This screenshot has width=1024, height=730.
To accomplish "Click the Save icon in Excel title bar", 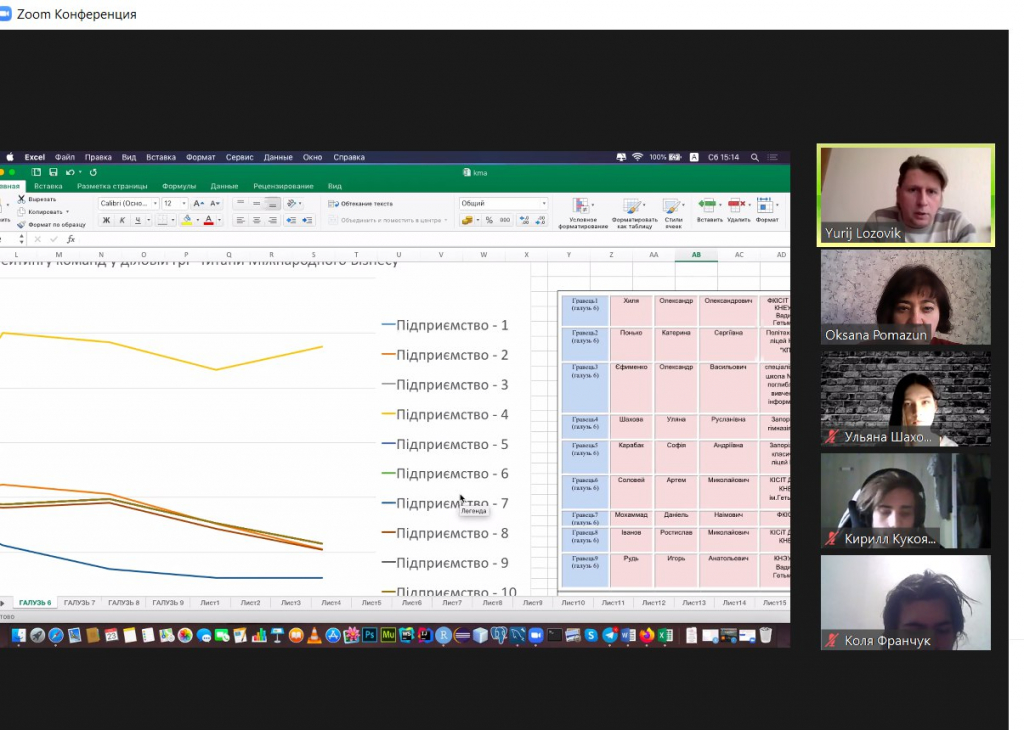I will click(53, 172).
